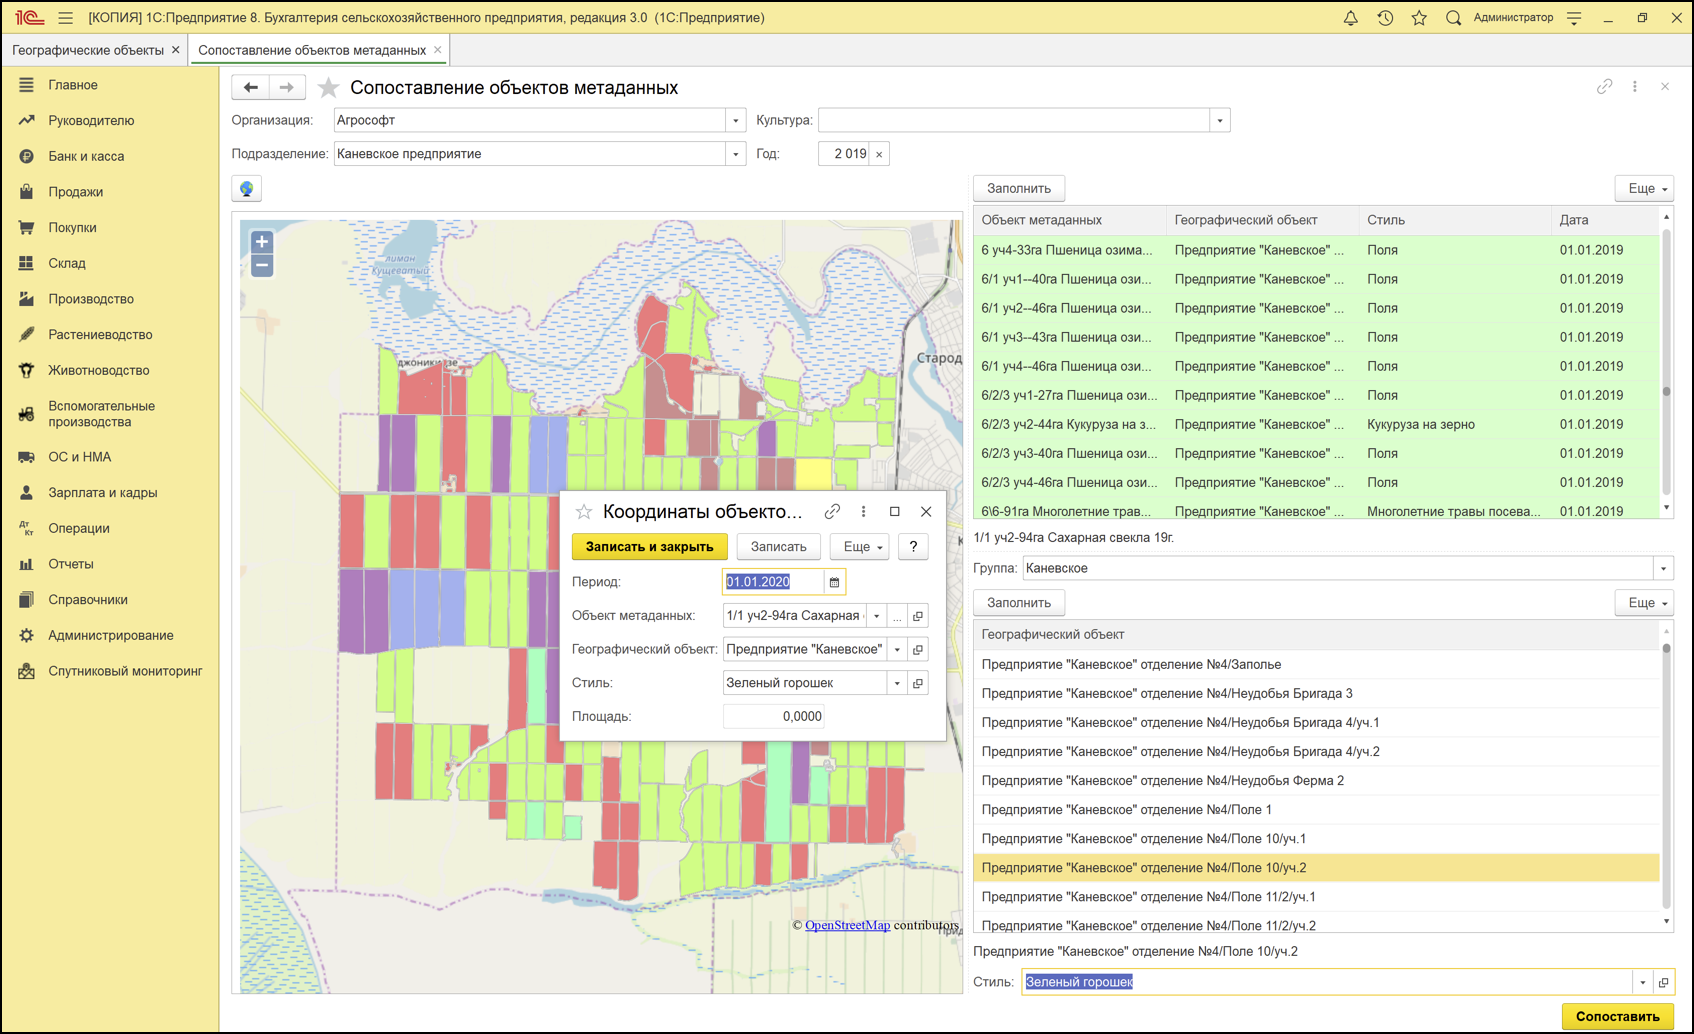Click the Площадь input field
Screen dimensions: 1694x1034
[774, 717]
